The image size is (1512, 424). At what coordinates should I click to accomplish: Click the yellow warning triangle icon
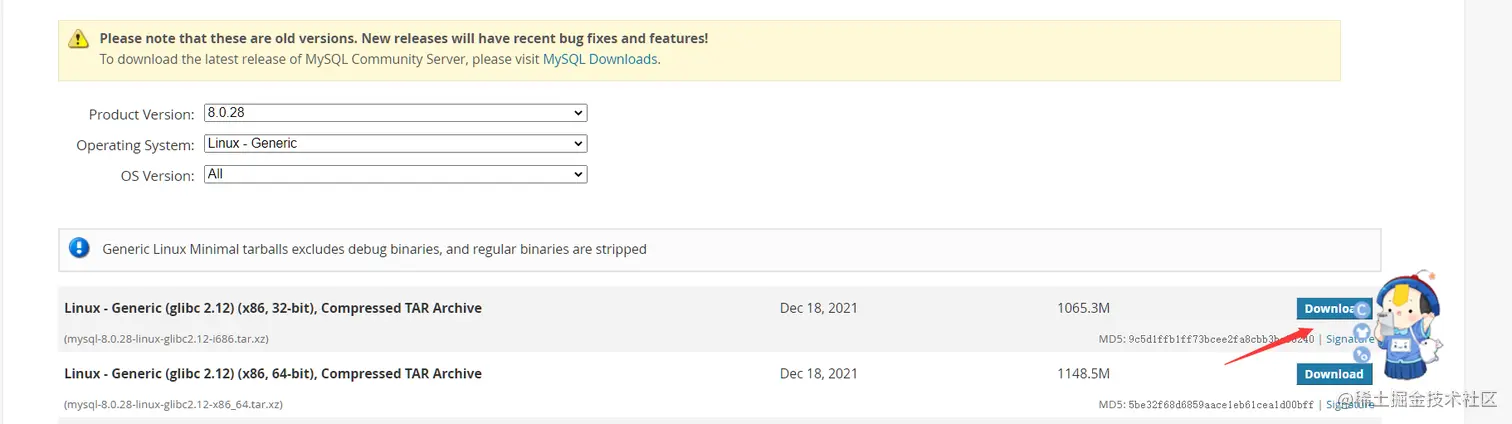(79, 39)
